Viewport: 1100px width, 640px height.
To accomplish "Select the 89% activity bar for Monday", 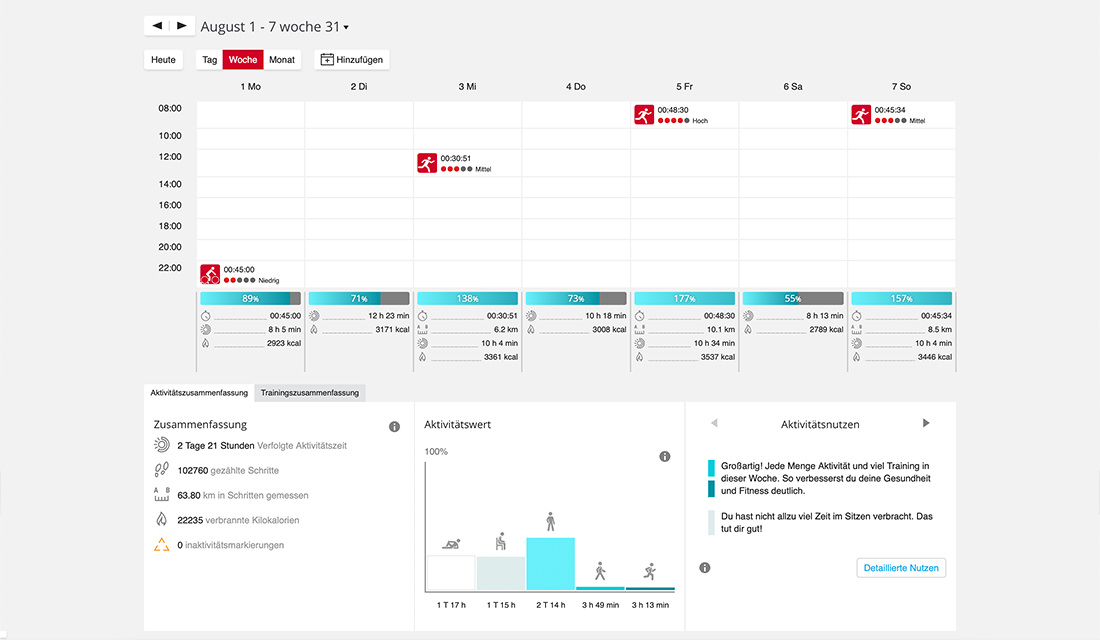I will [x=250, y=298].
